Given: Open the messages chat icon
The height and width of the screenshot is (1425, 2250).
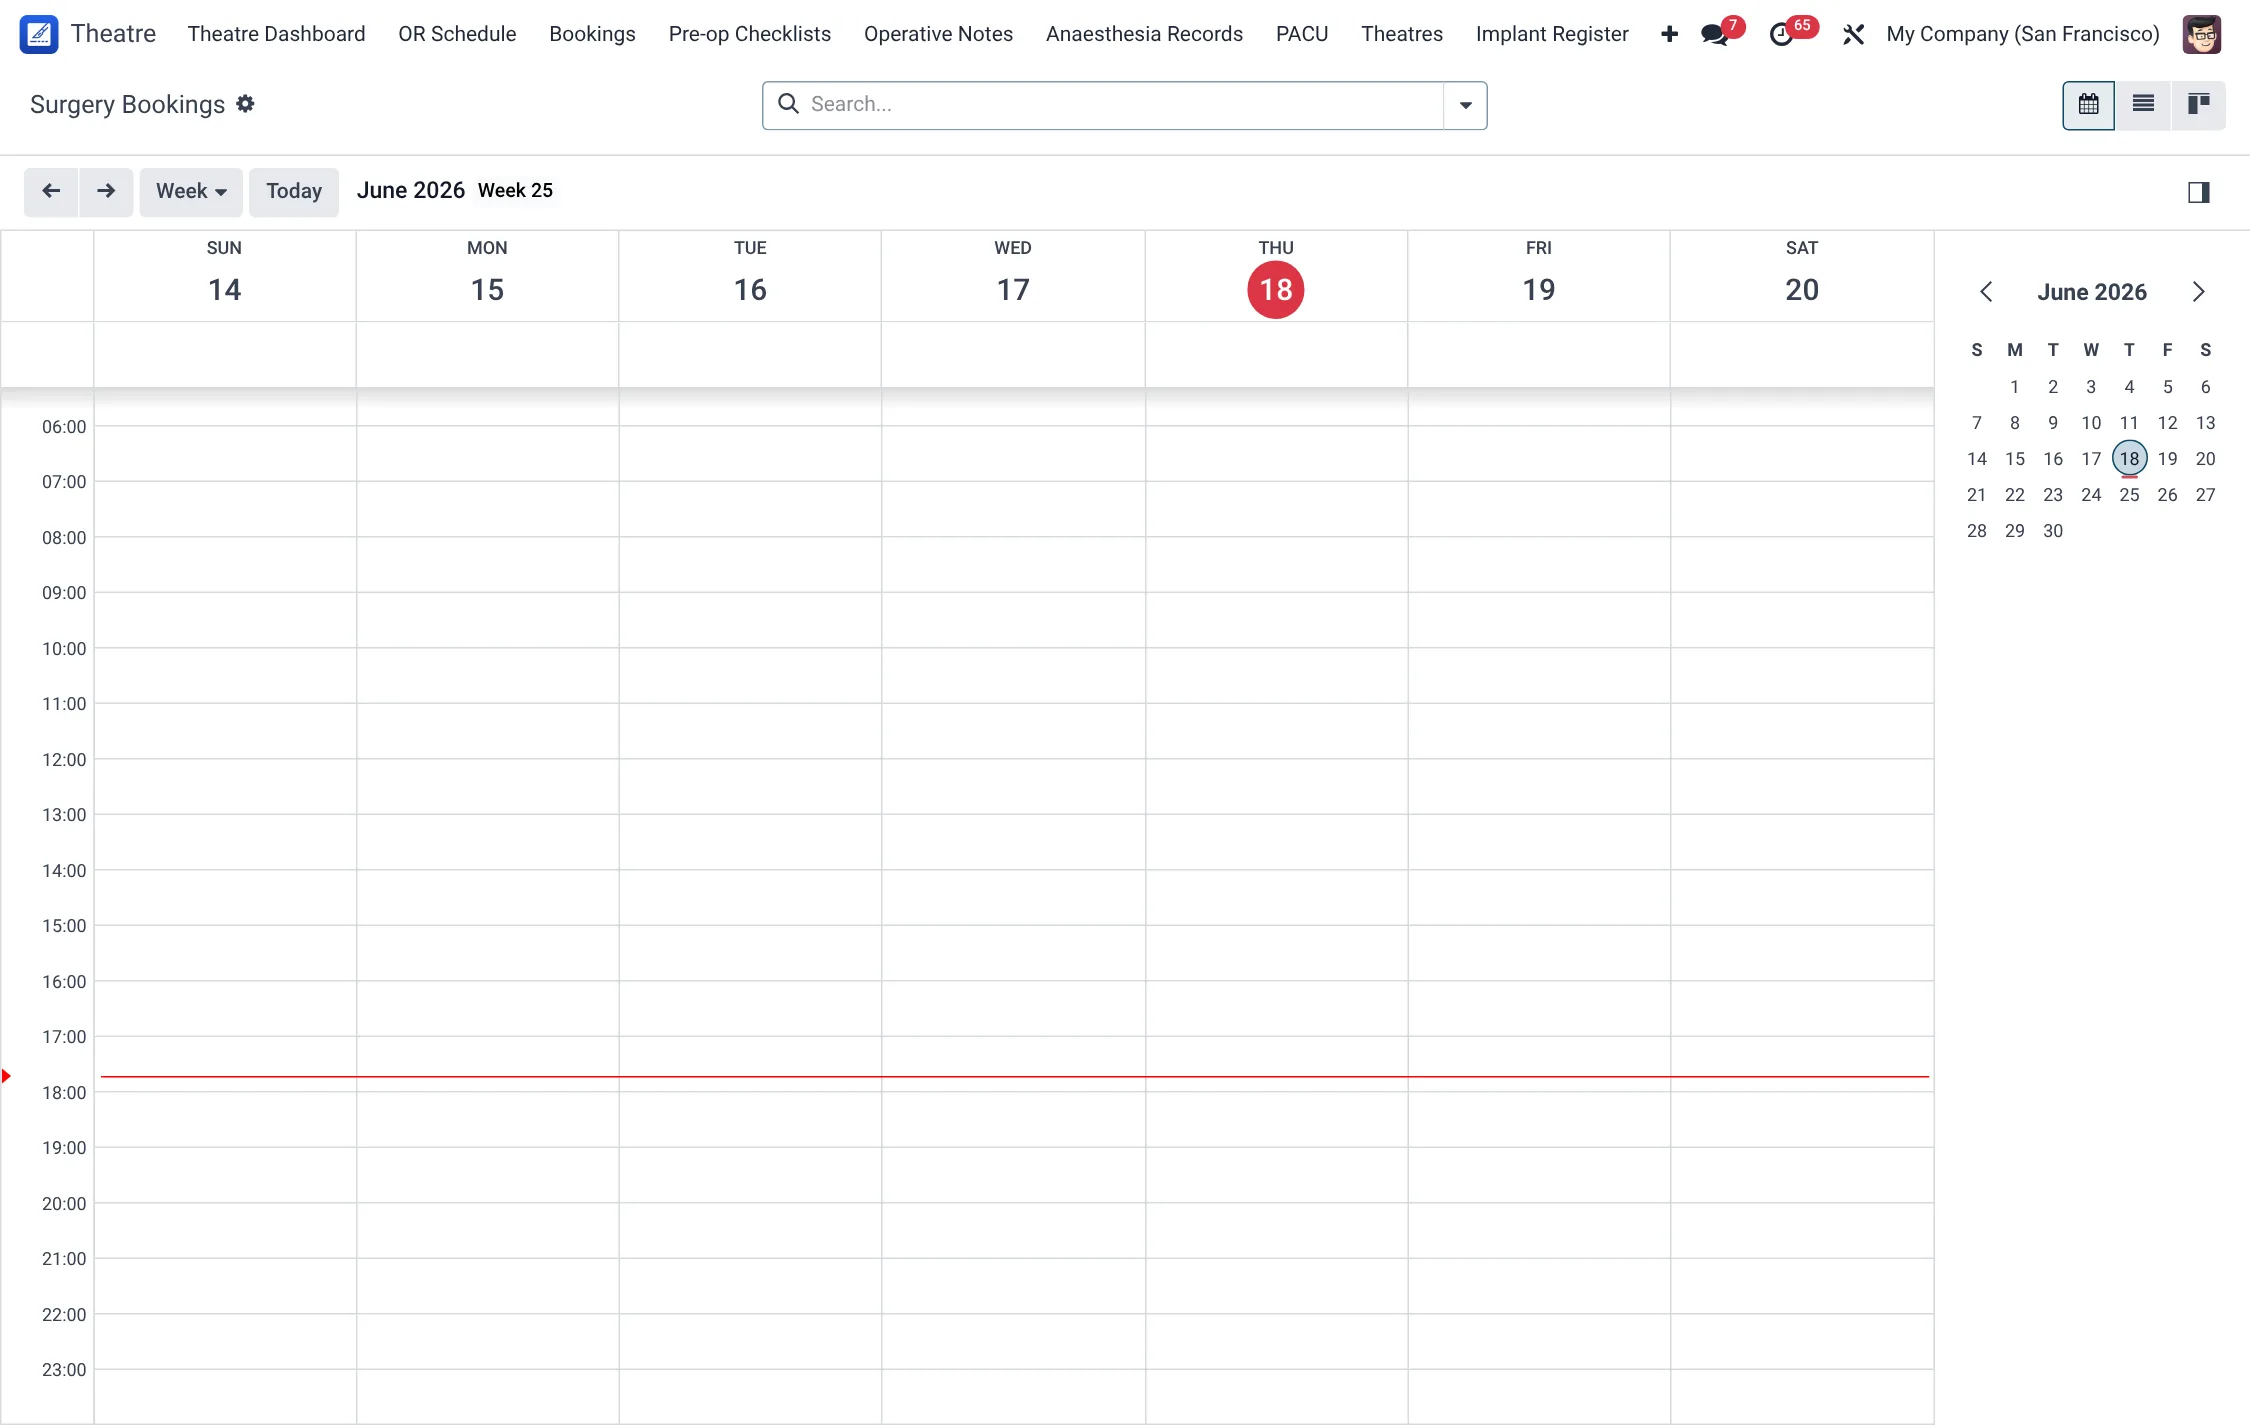Looking at the screenshot, I should (1715, 35).
